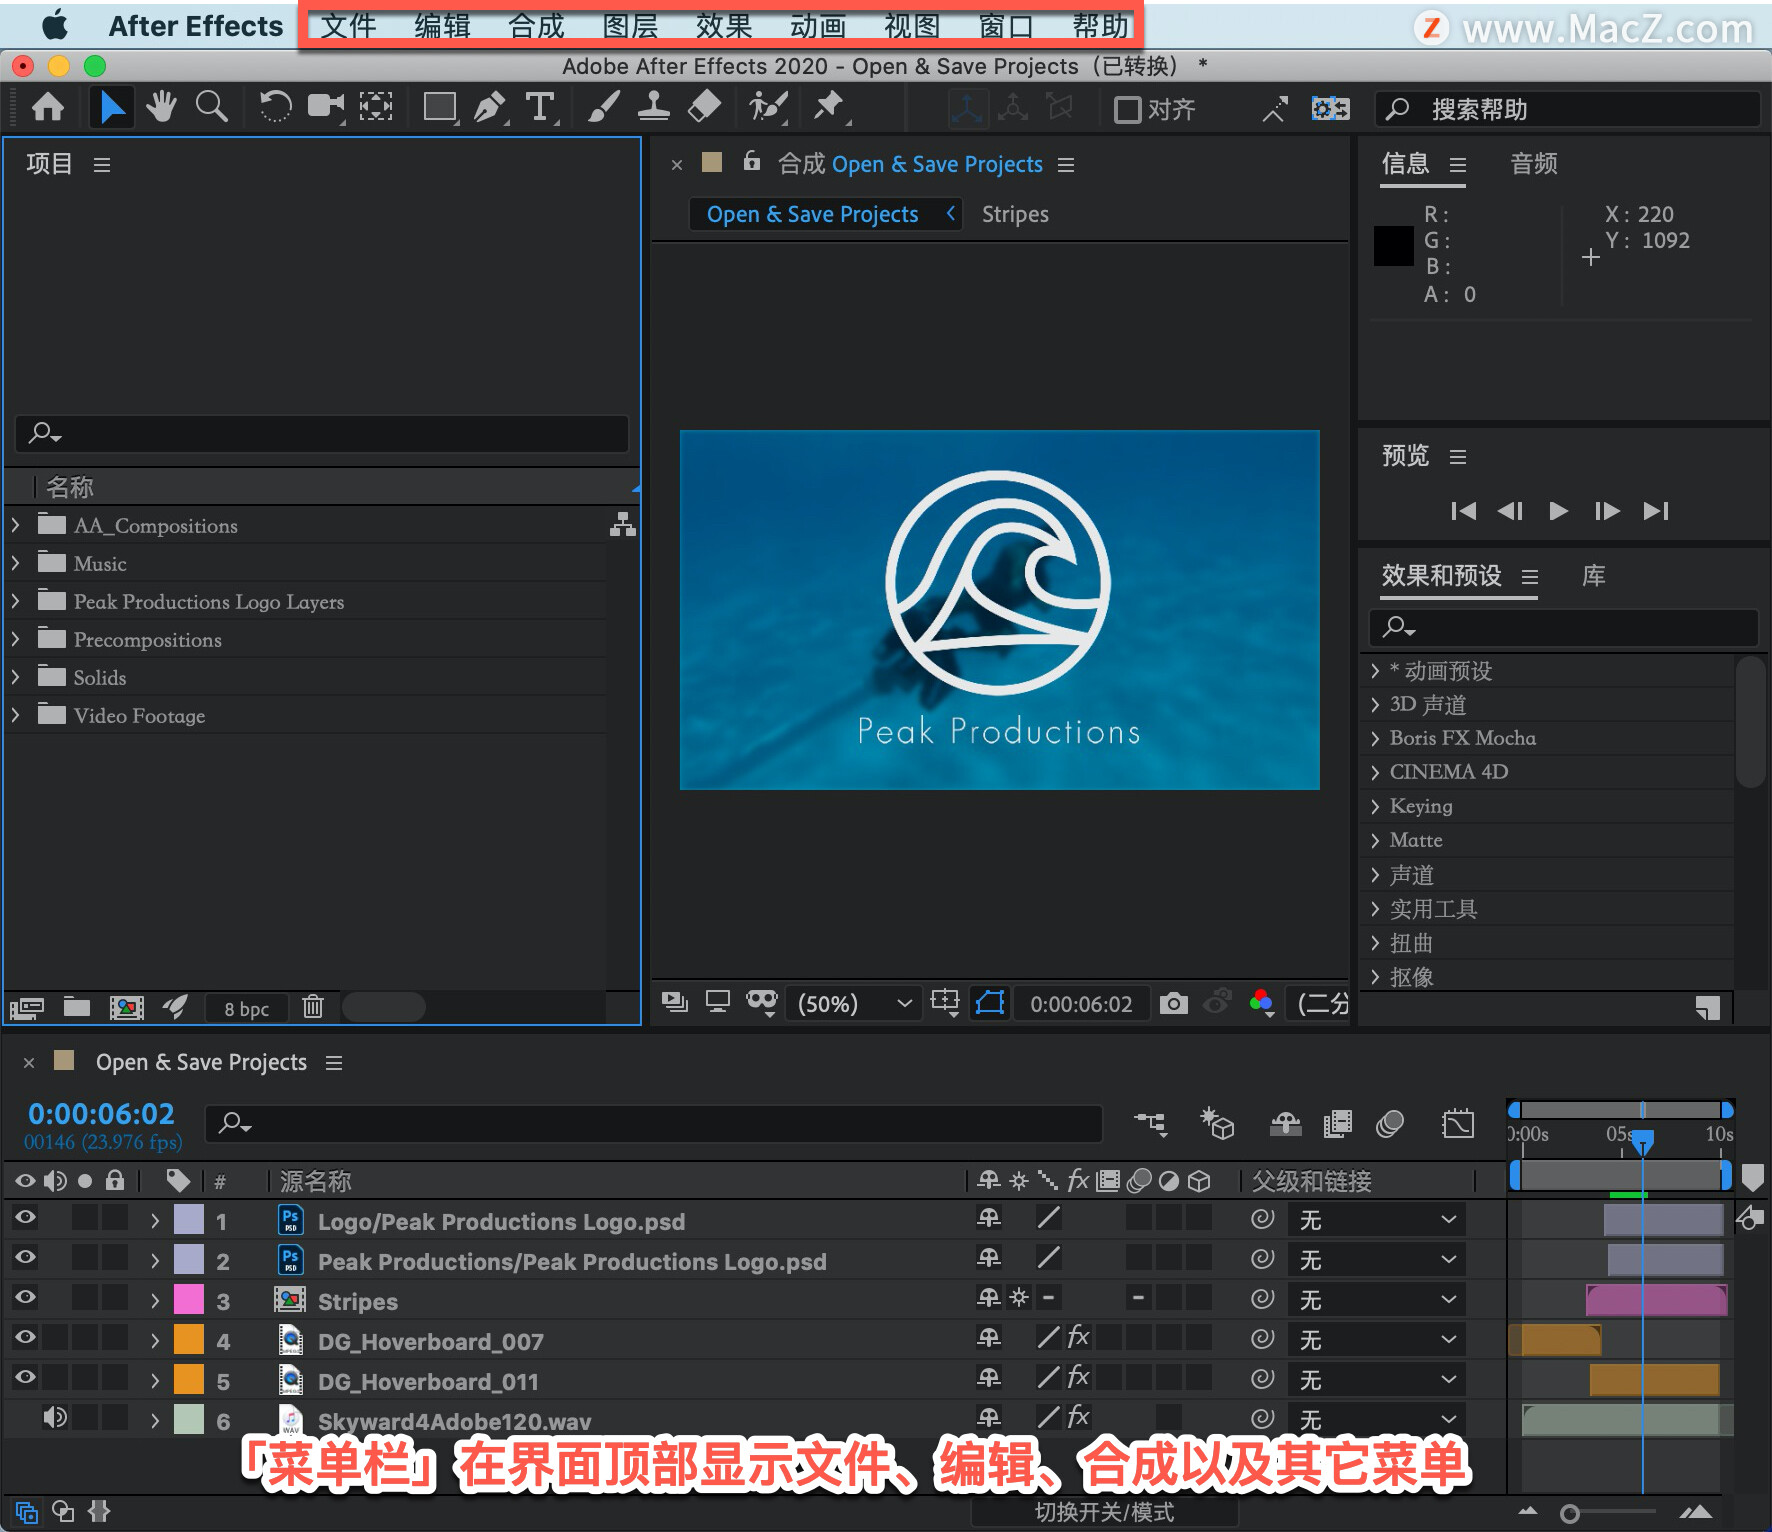The image size is (1772, 1532).
Task: Select the Unified Camera tool
Action: coord(326,107)
